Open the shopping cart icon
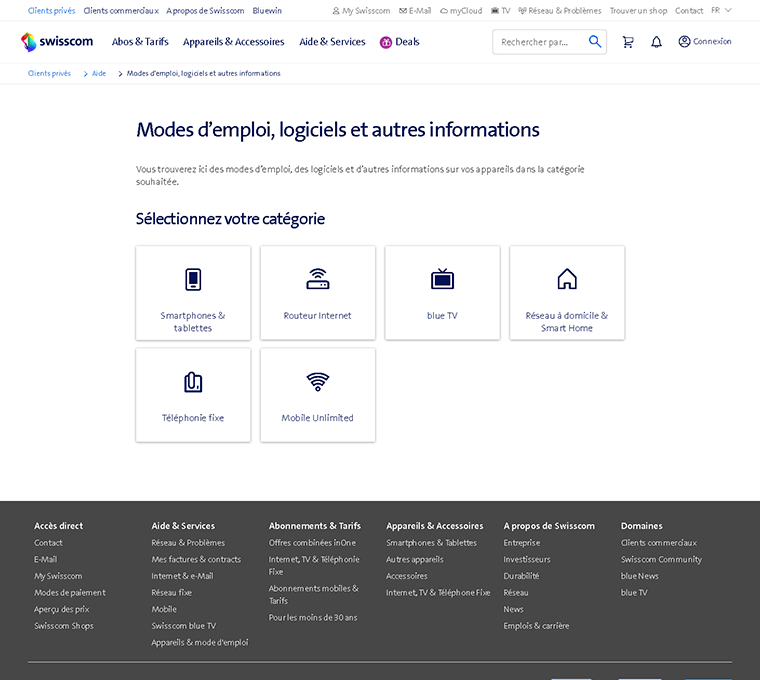 tap(628, 42)
